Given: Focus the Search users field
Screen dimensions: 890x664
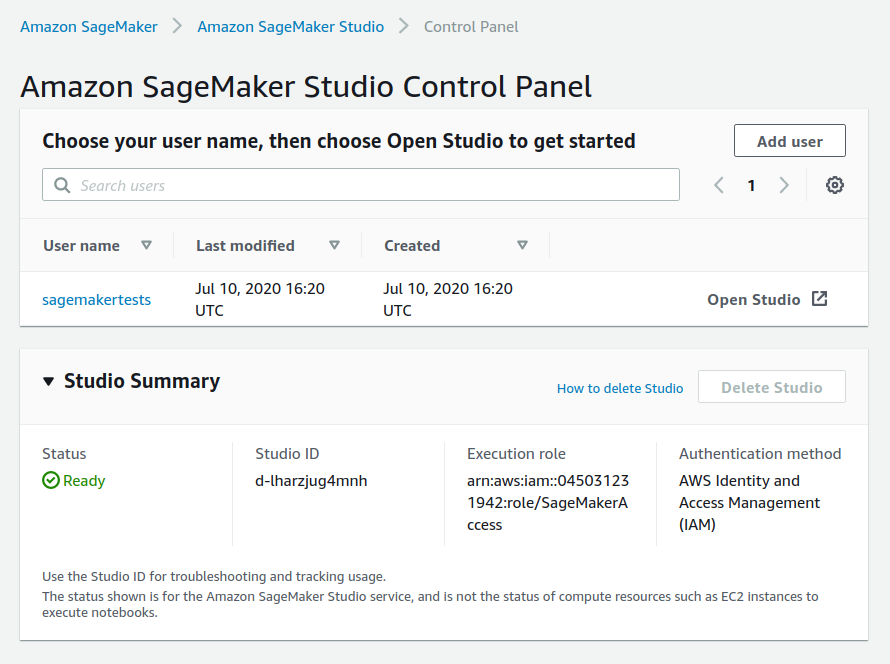Looking at the screenshot, I should coord(361,184).
